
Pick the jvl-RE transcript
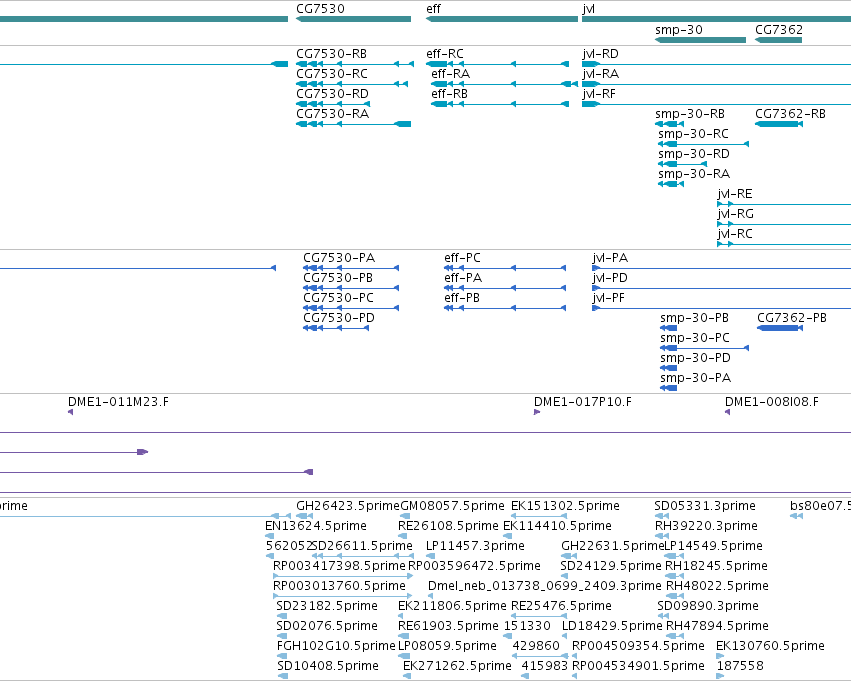coord(784,205)
